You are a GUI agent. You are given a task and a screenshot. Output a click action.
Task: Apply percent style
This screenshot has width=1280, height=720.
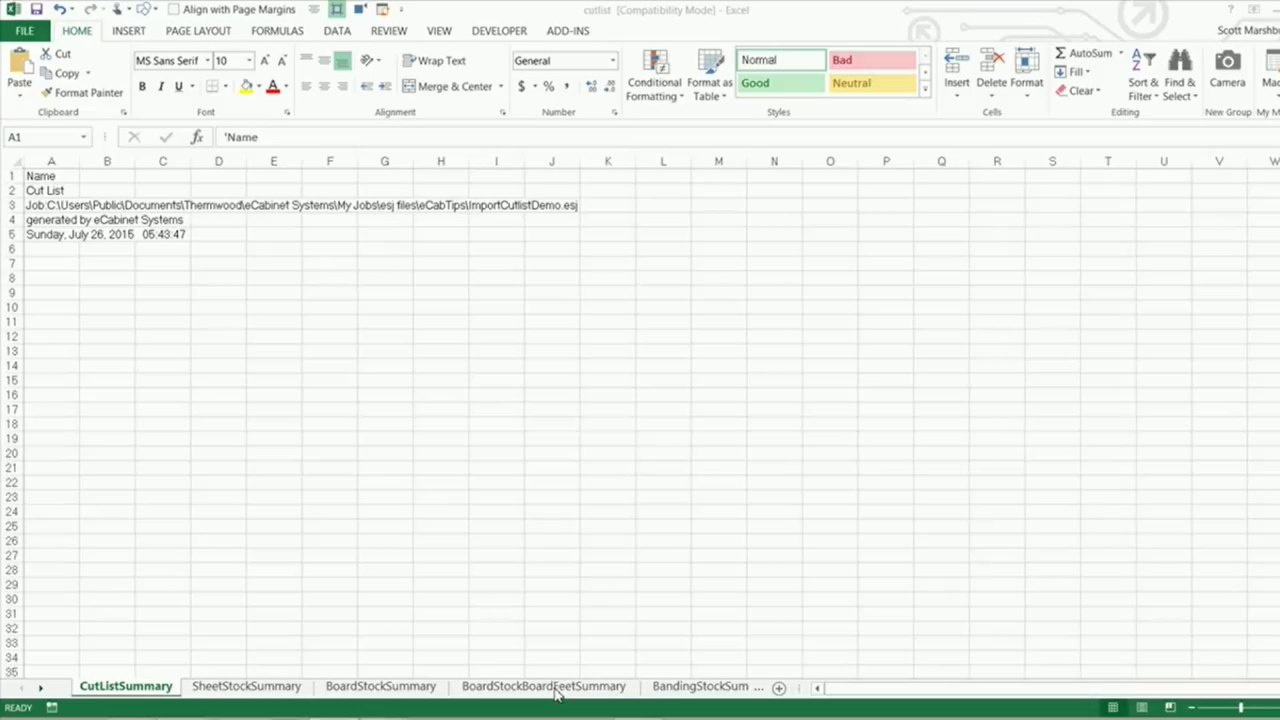point(548,87)
